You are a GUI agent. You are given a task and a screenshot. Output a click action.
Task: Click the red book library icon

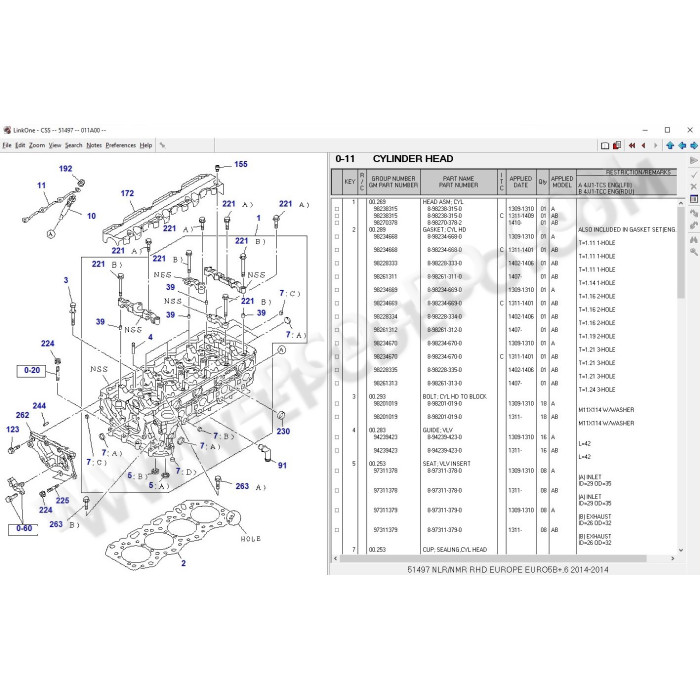point(617,146)
